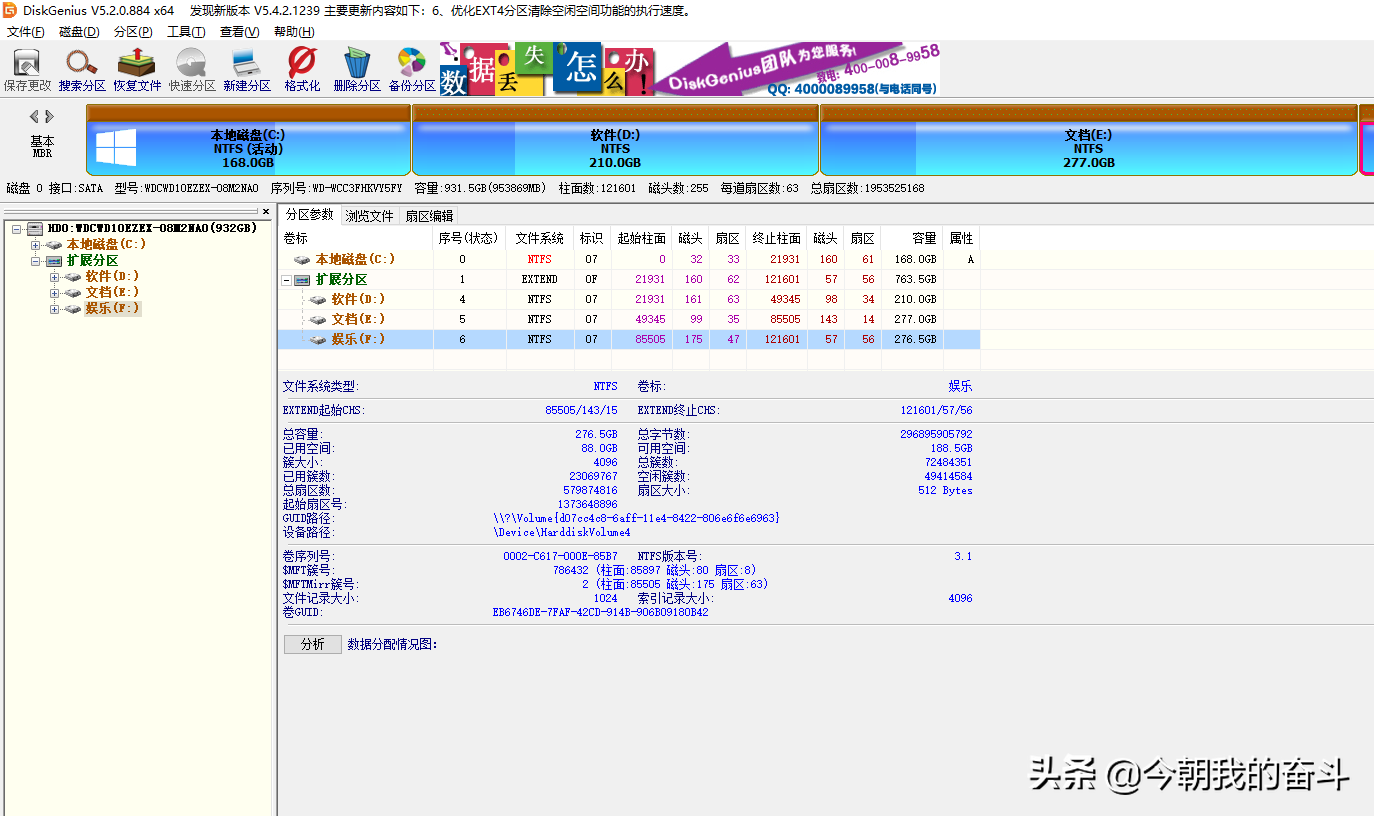
Task: Switch to the 扇区编辑 tab
Action: tap(429, 216)
